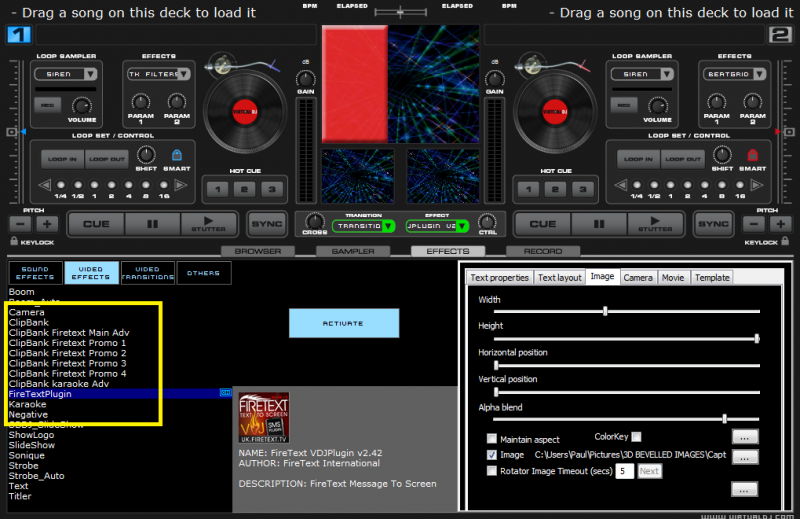Select deck 1 number icon

pos(19,35)
